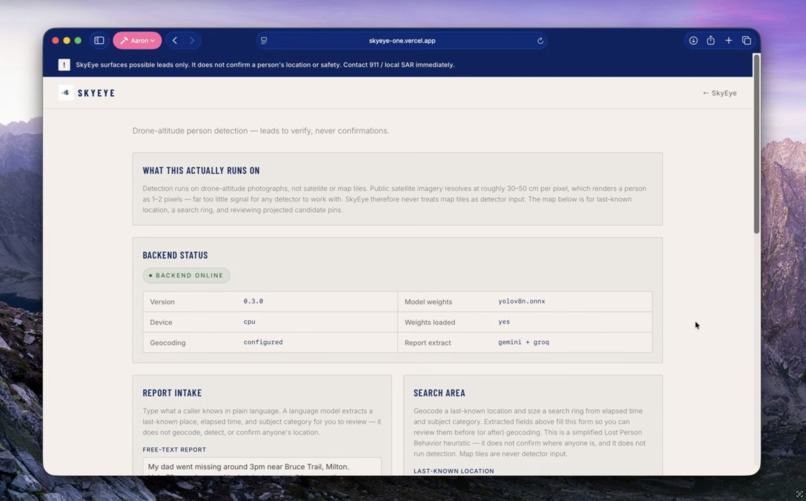The image size is (806, 501).
Task: Add a new tab with the plus icon
Action: coord(728,41)
